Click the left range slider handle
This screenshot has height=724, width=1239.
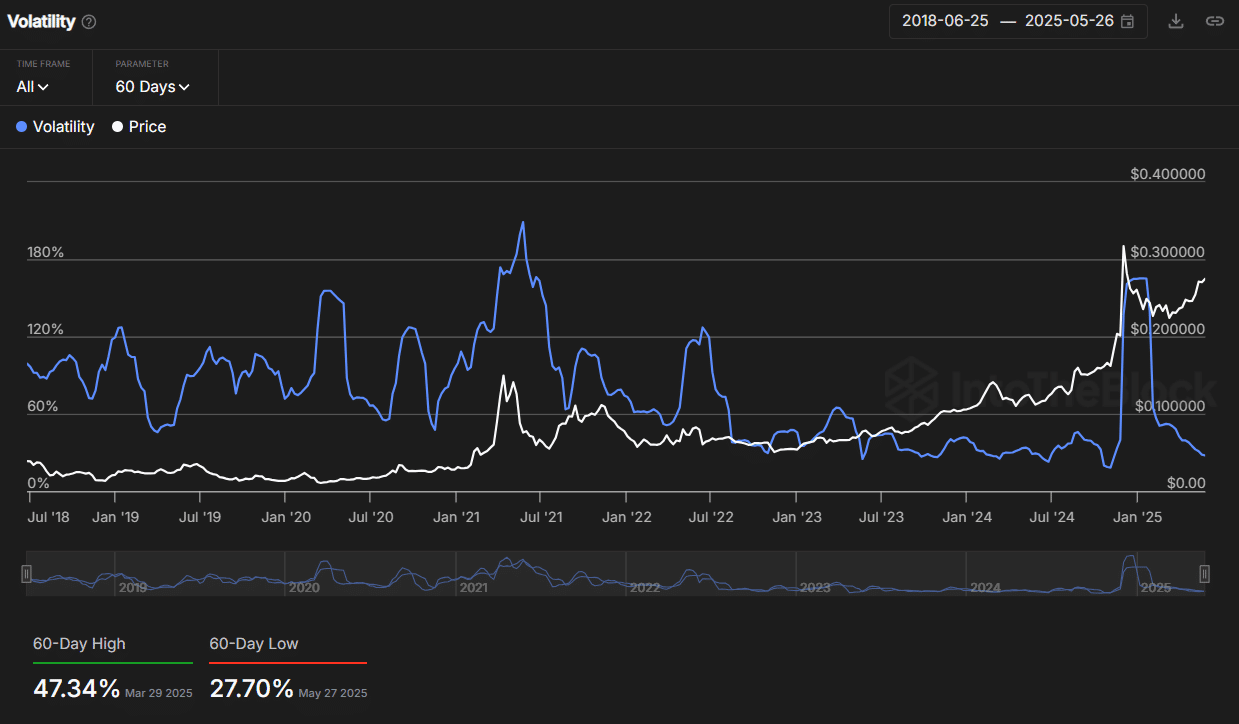27,574
